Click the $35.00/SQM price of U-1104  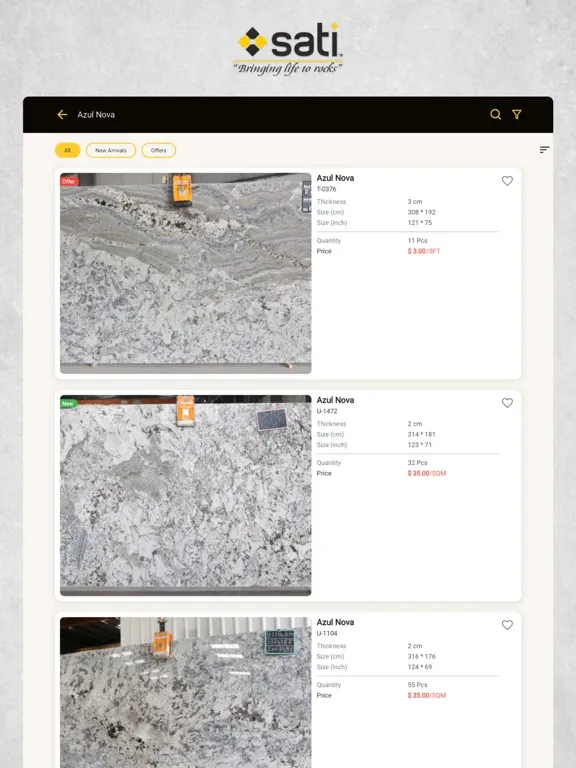[x=427, y=696]
